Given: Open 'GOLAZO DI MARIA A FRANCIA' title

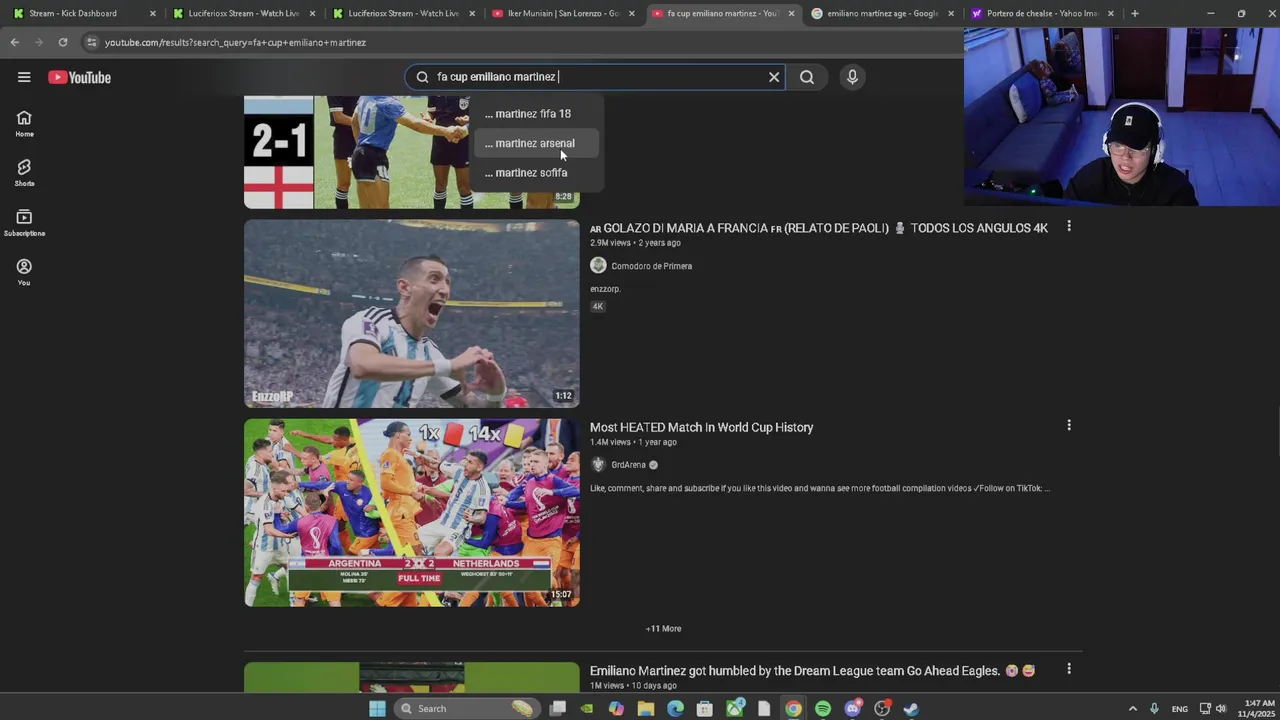Looking at the screenshot, I should pyautogui.click(x=819, y=228).
